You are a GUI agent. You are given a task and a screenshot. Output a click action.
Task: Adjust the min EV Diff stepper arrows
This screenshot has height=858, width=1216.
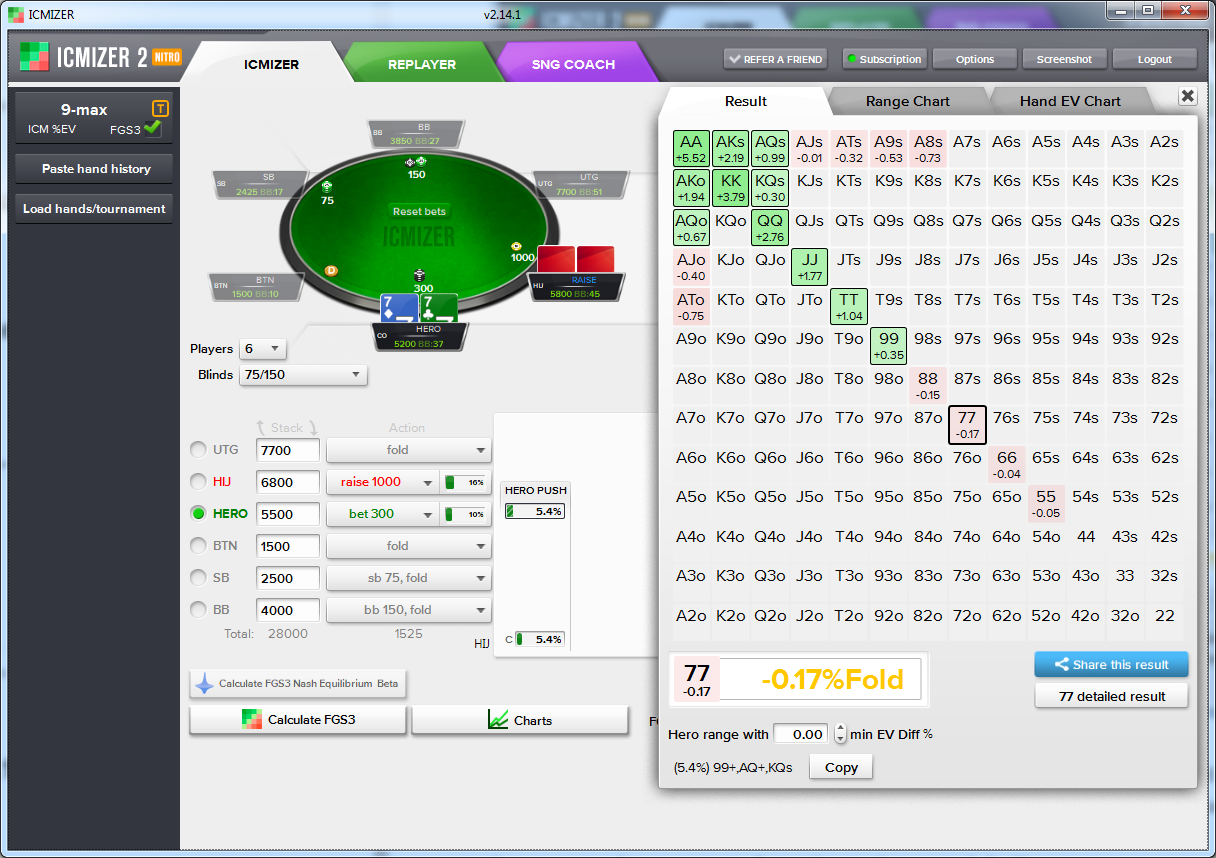[x=840, y=734]
